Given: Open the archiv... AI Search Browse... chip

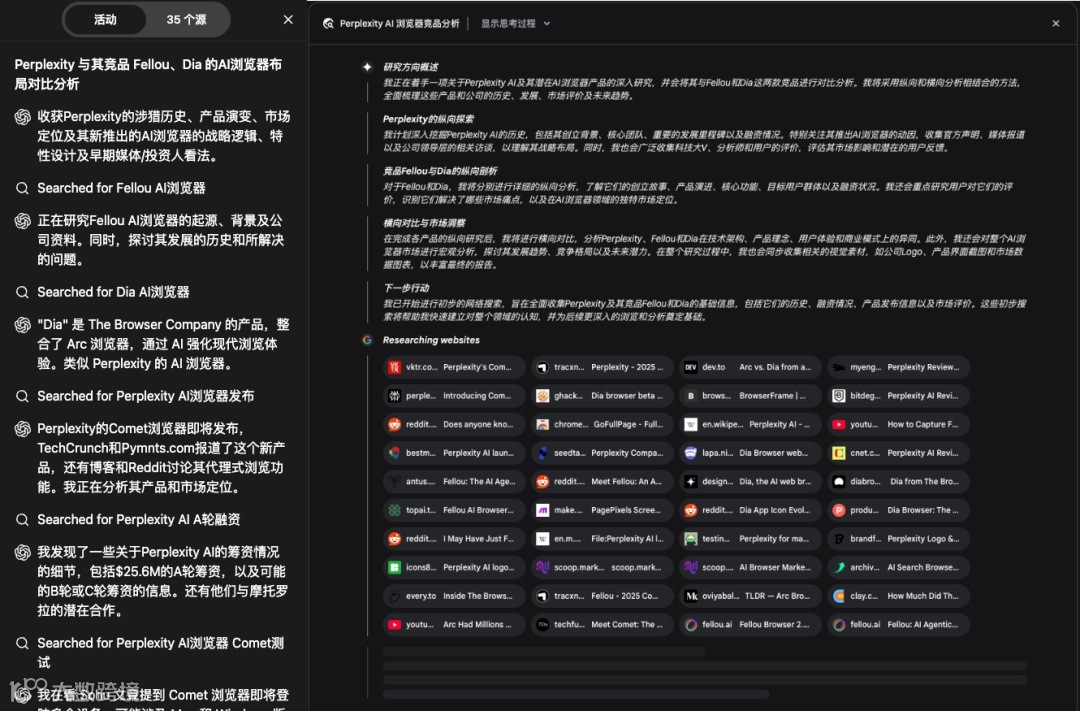Looking at the screenshot, I should coord(898,567).
